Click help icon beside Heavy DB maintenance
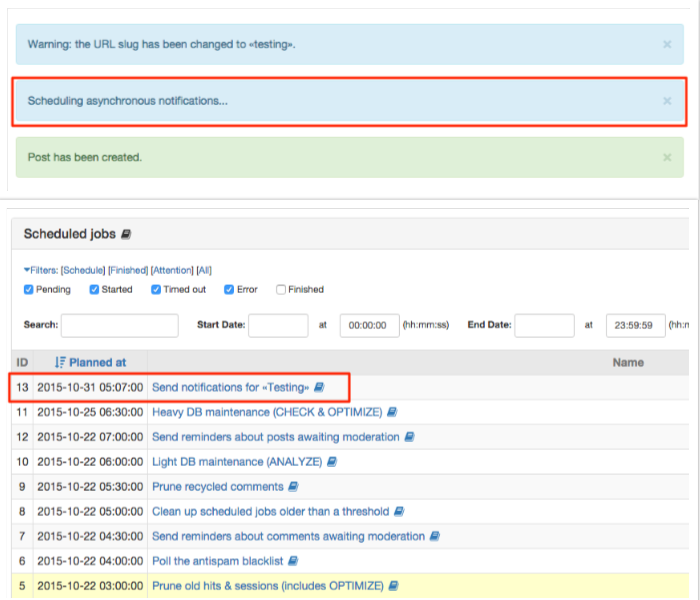Image resolution: width=700 pixels, height=600 pixels. click(392, 412)
